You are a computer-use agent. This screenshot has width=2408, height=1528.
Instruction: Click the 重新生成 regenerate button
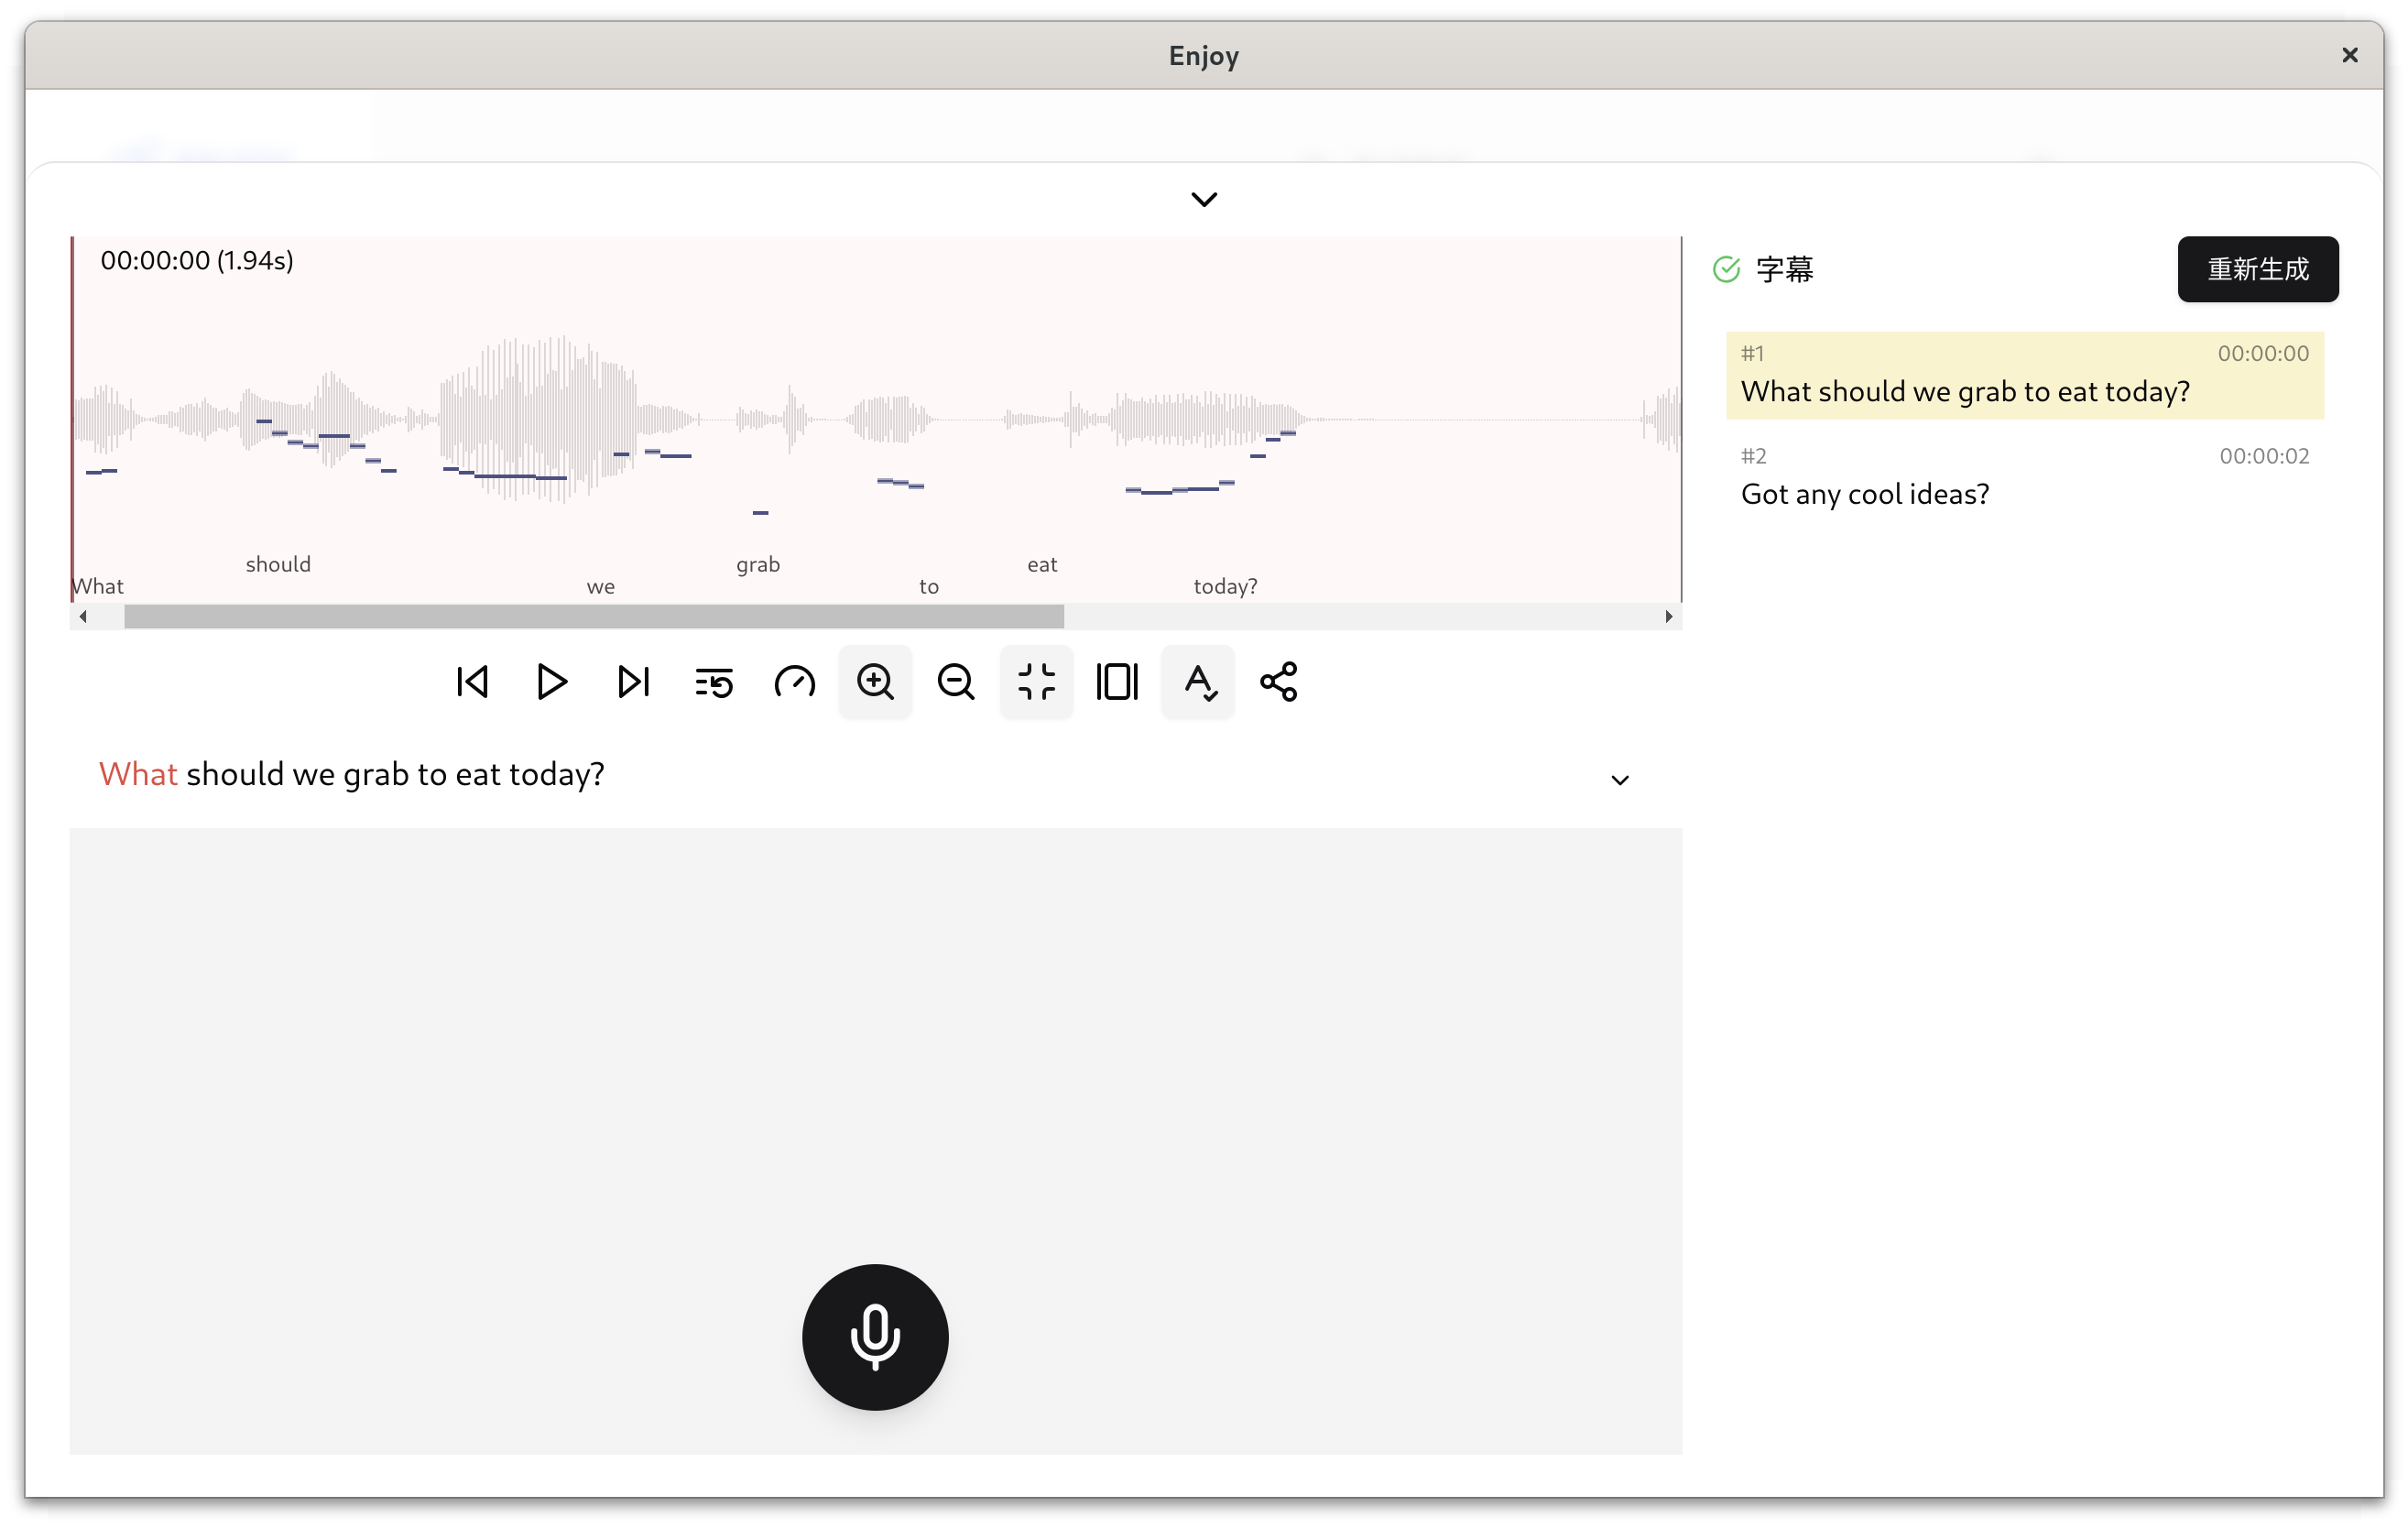[2257, 269]
